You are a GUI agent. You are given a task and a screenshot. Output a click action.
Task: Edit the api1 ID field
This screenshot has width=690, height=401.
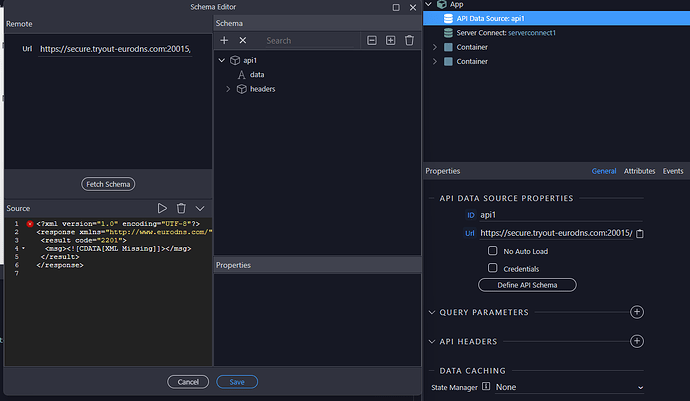tap(561, 215)
